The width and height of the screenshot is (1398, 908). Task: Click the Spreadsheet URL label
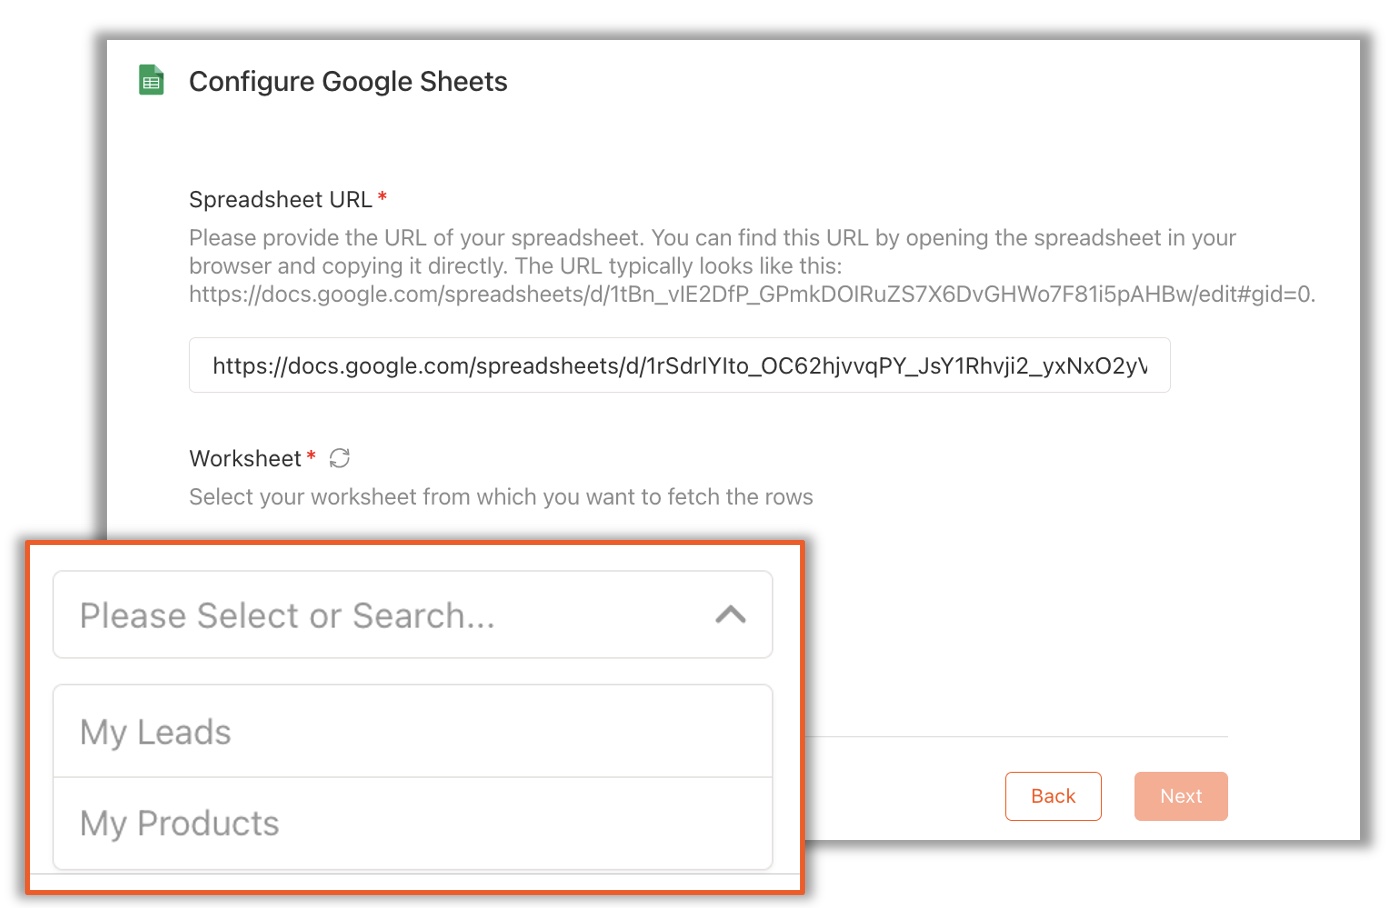[x=281, y=199]
